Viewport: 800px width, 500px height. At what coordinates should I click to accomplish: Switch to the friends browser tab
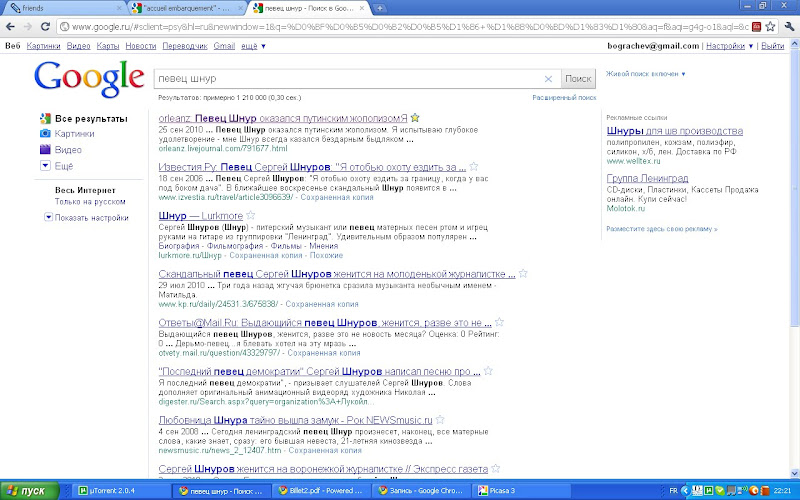pyautogui.click(x=64, y=8)
